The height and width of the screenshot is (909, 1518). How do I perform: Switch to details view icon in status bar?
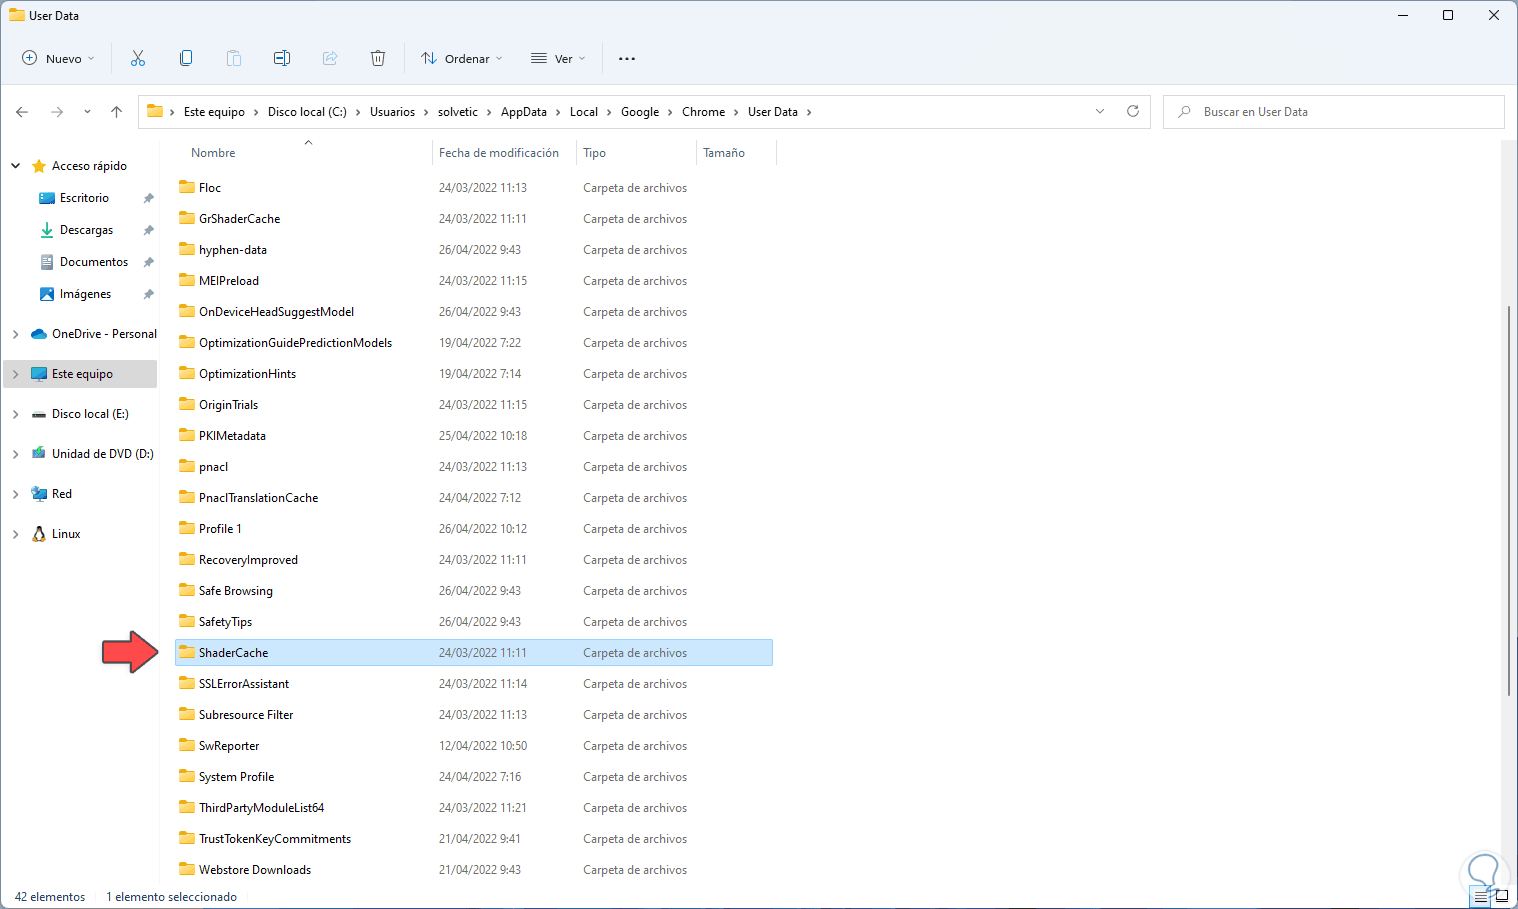pos(1481,897)
